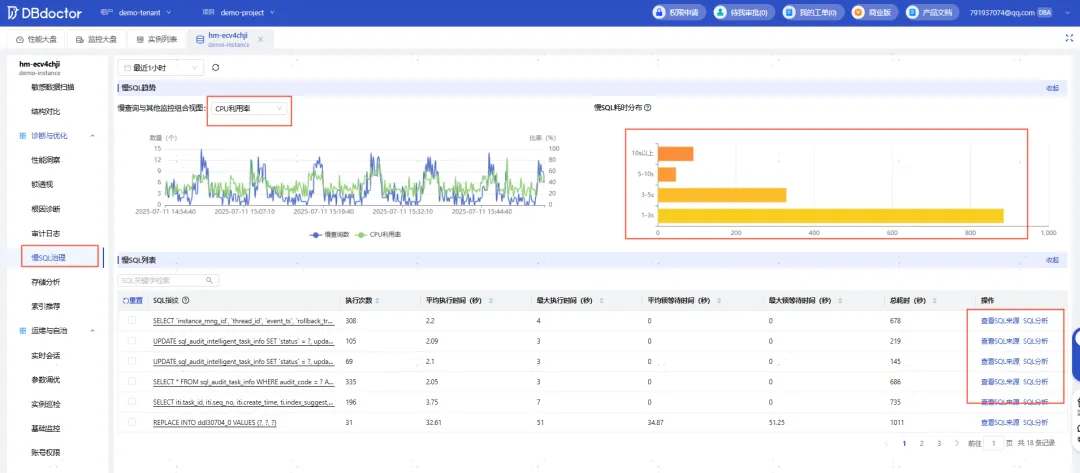The height and width of the screenshot is (473, 1080).
Task: Open 索引推荐 in the sidebar
Action: click(46, 306)
